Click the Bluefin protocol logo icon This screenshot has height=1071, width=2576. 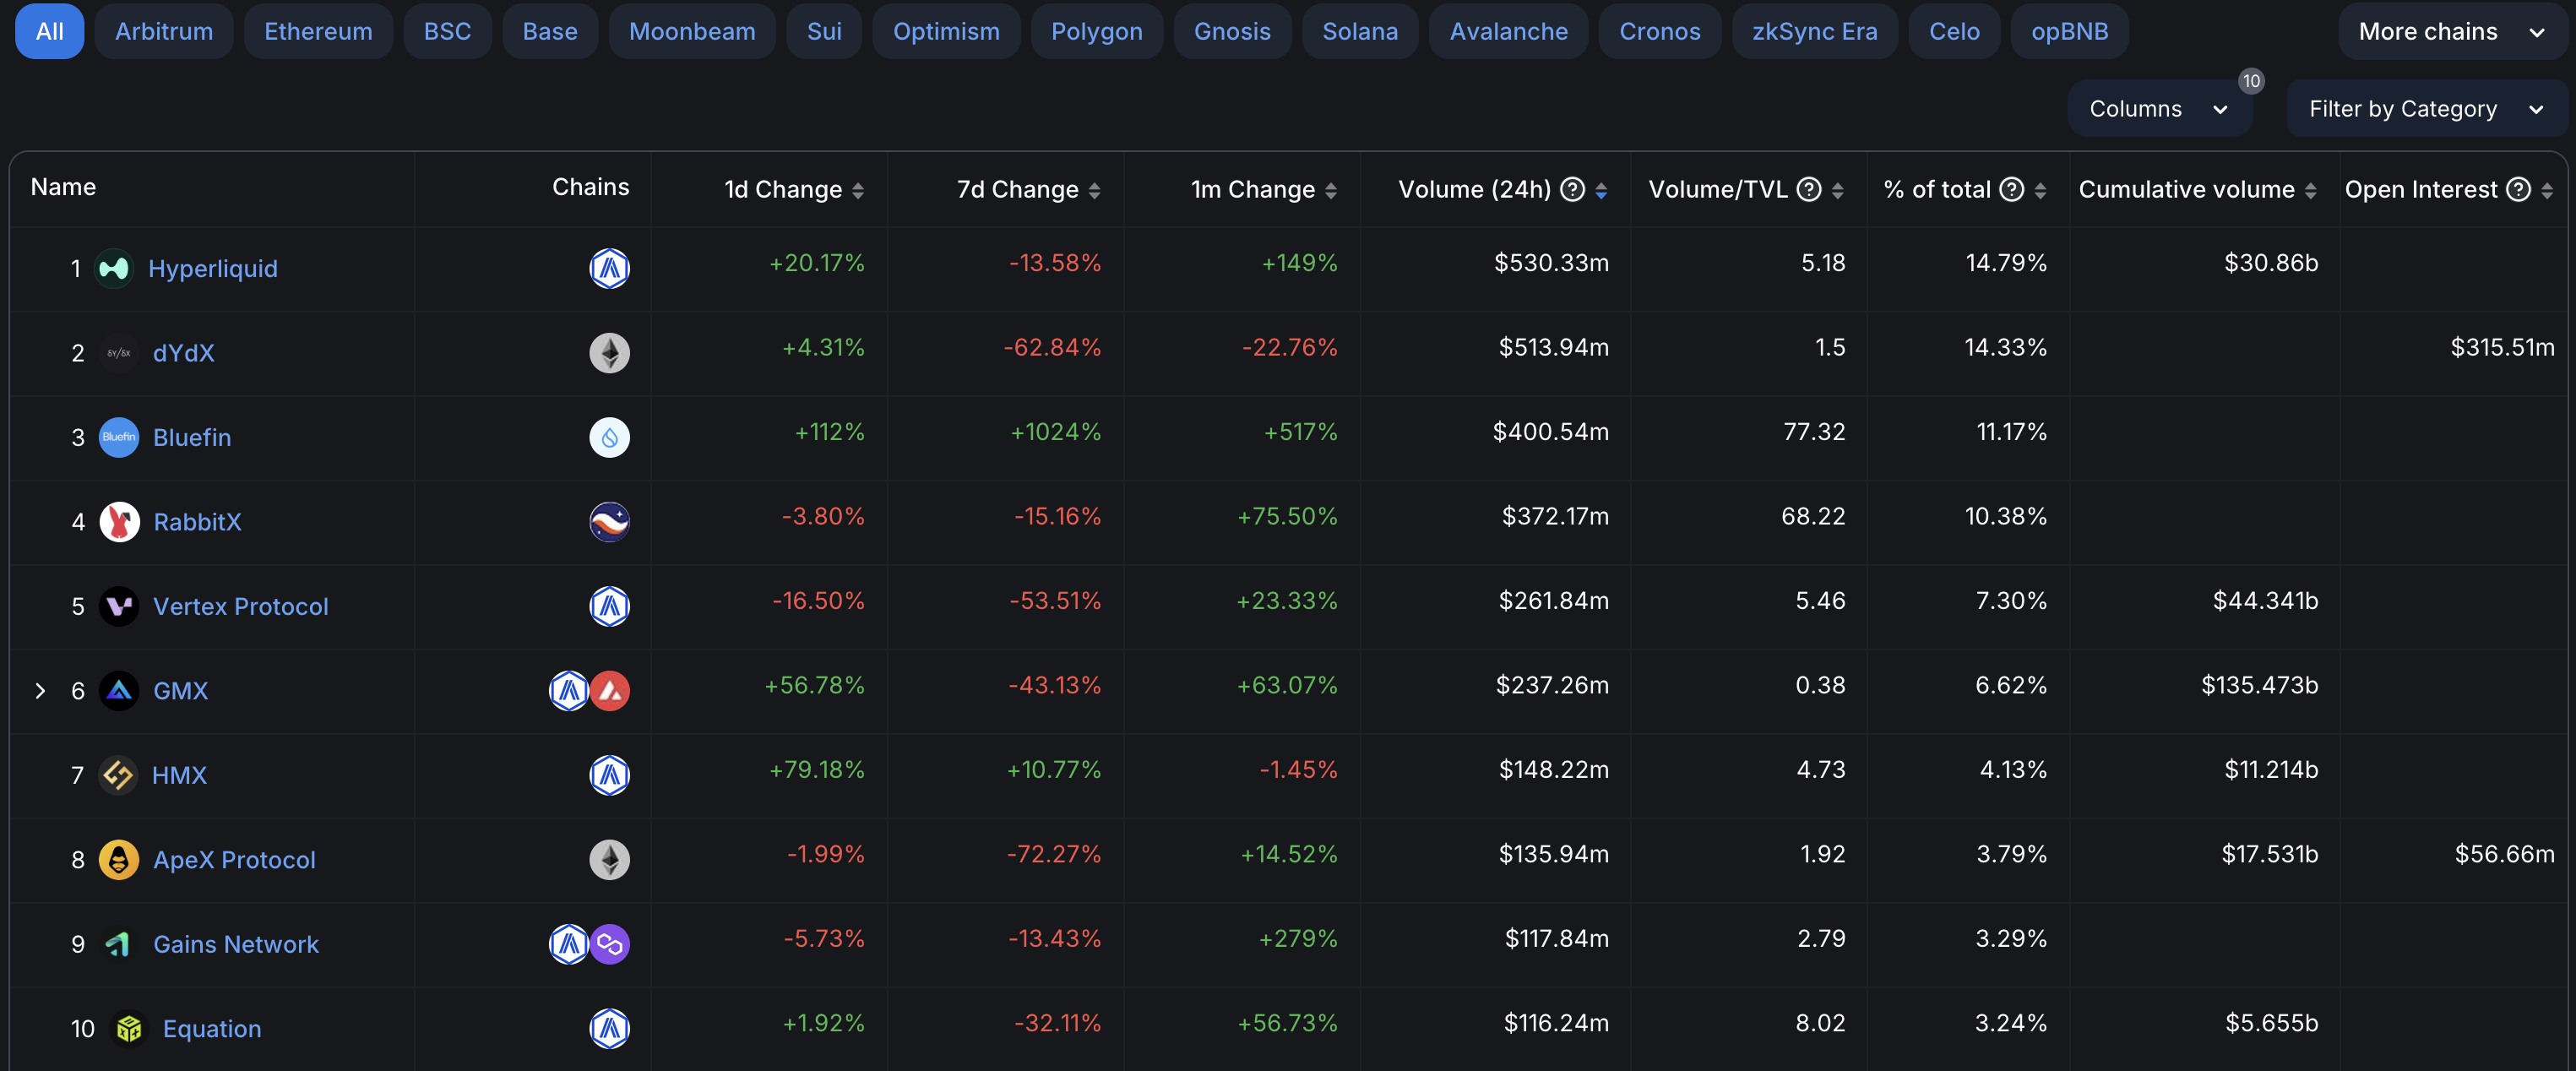point(119,437)
